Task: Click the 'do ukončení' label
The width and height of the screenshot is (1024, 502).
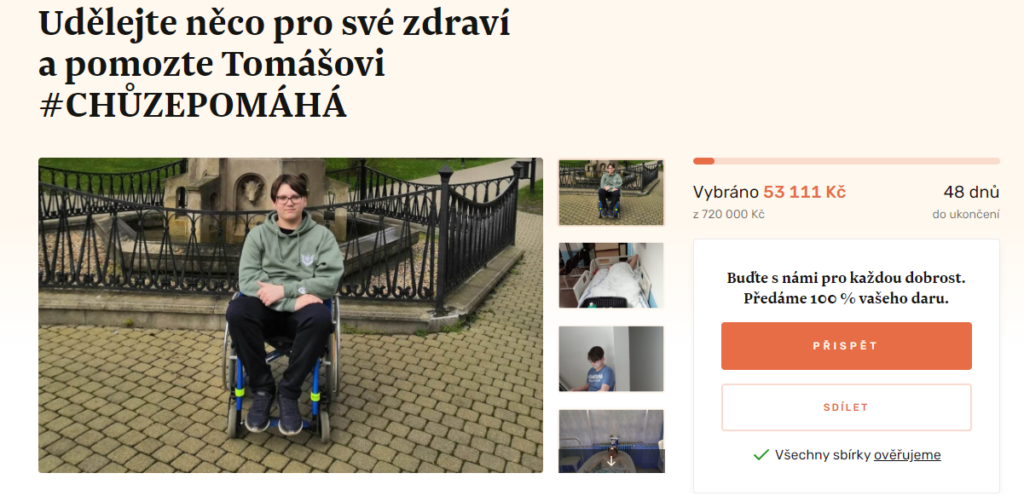Action: pyautogui.click(x=966, y=214)
